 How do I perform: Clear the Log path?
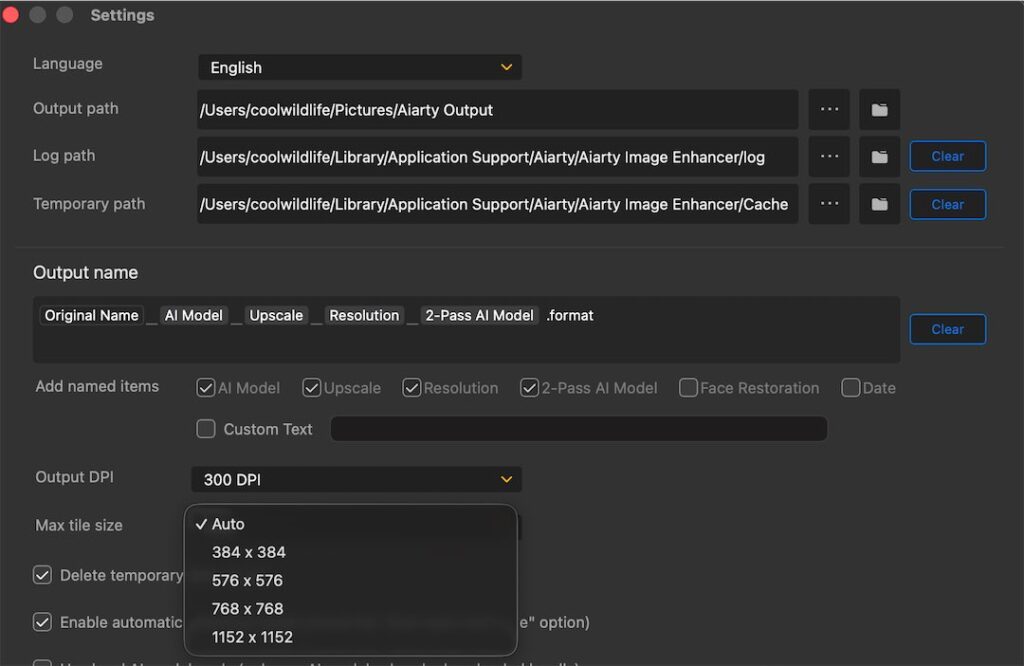(x=947, y=157)
